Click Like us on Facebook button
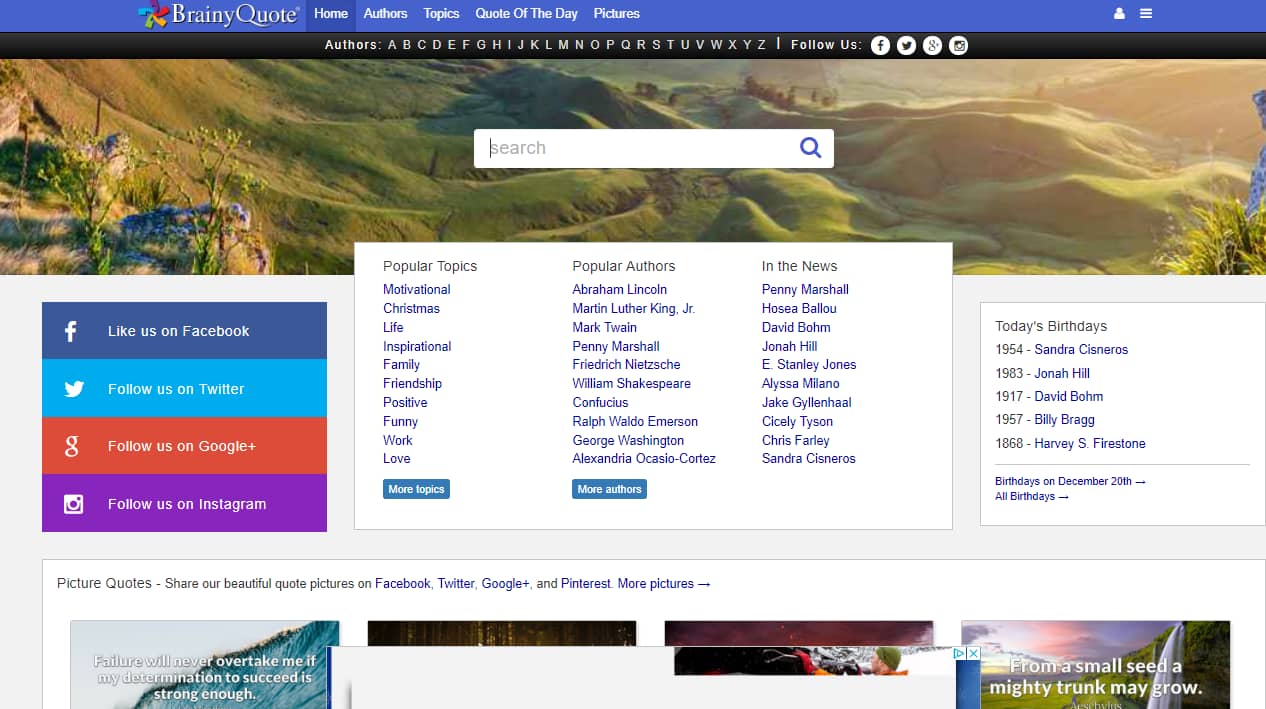The width and height of the screenshot is (1266, 709). pyautogui.click(x=184, y=330)
